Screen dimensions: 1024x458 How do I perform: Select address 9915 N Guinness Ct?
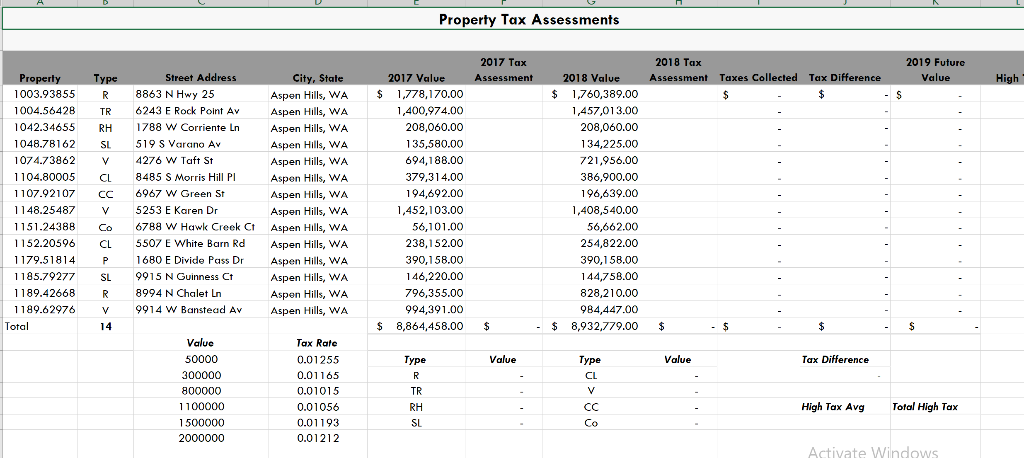[184, 276]
